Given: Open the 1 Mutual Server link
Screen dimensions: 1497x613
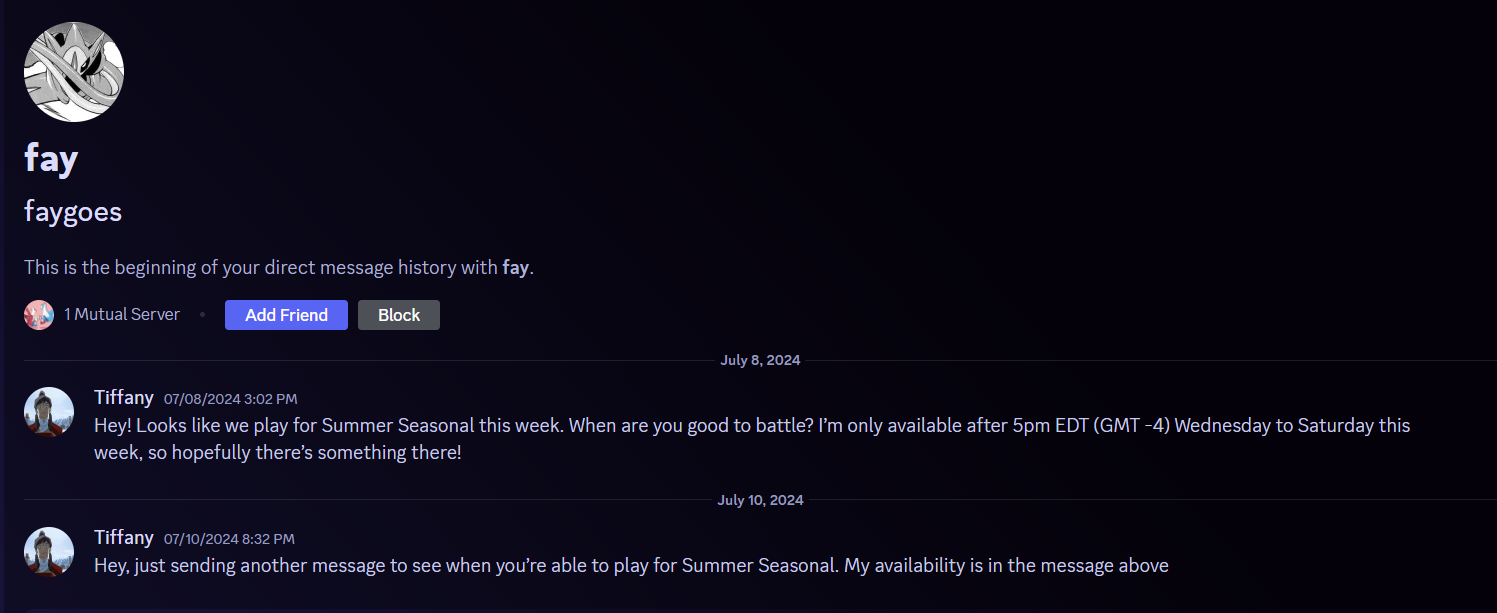Looking at the screenshot, I should click(122, 314).
